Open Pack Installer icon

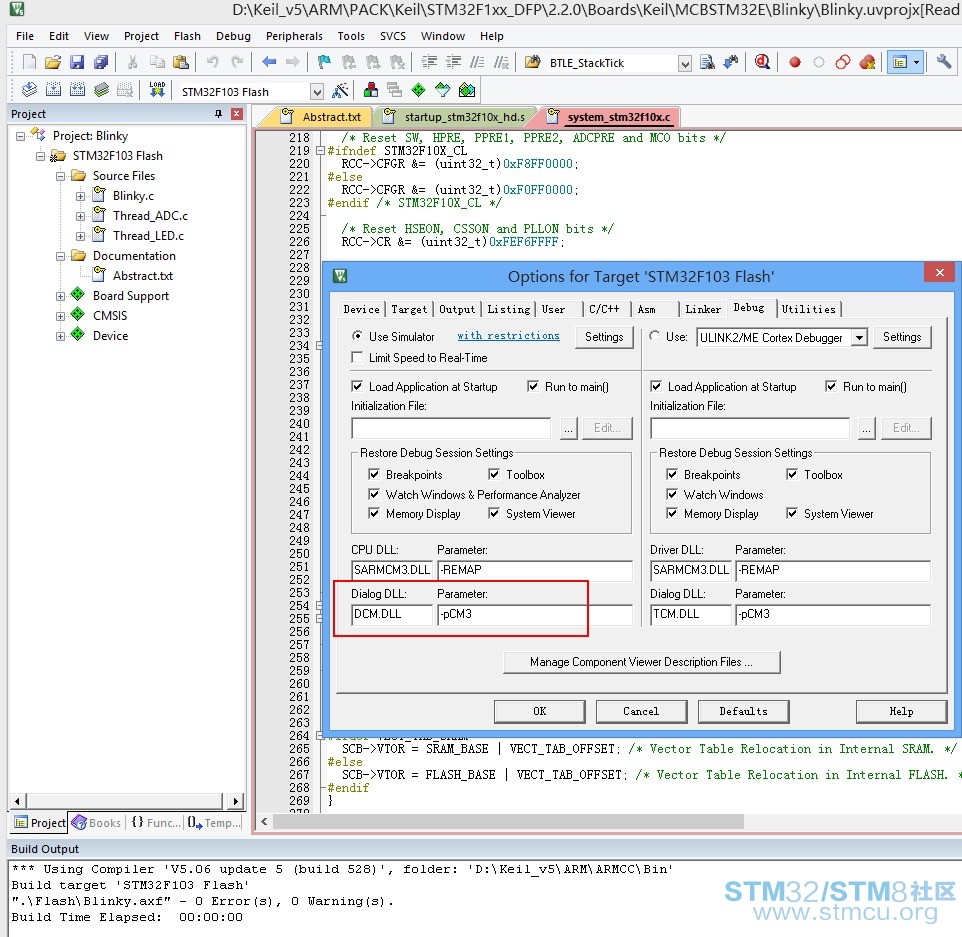pyautogui.click(x=467, y=90)
